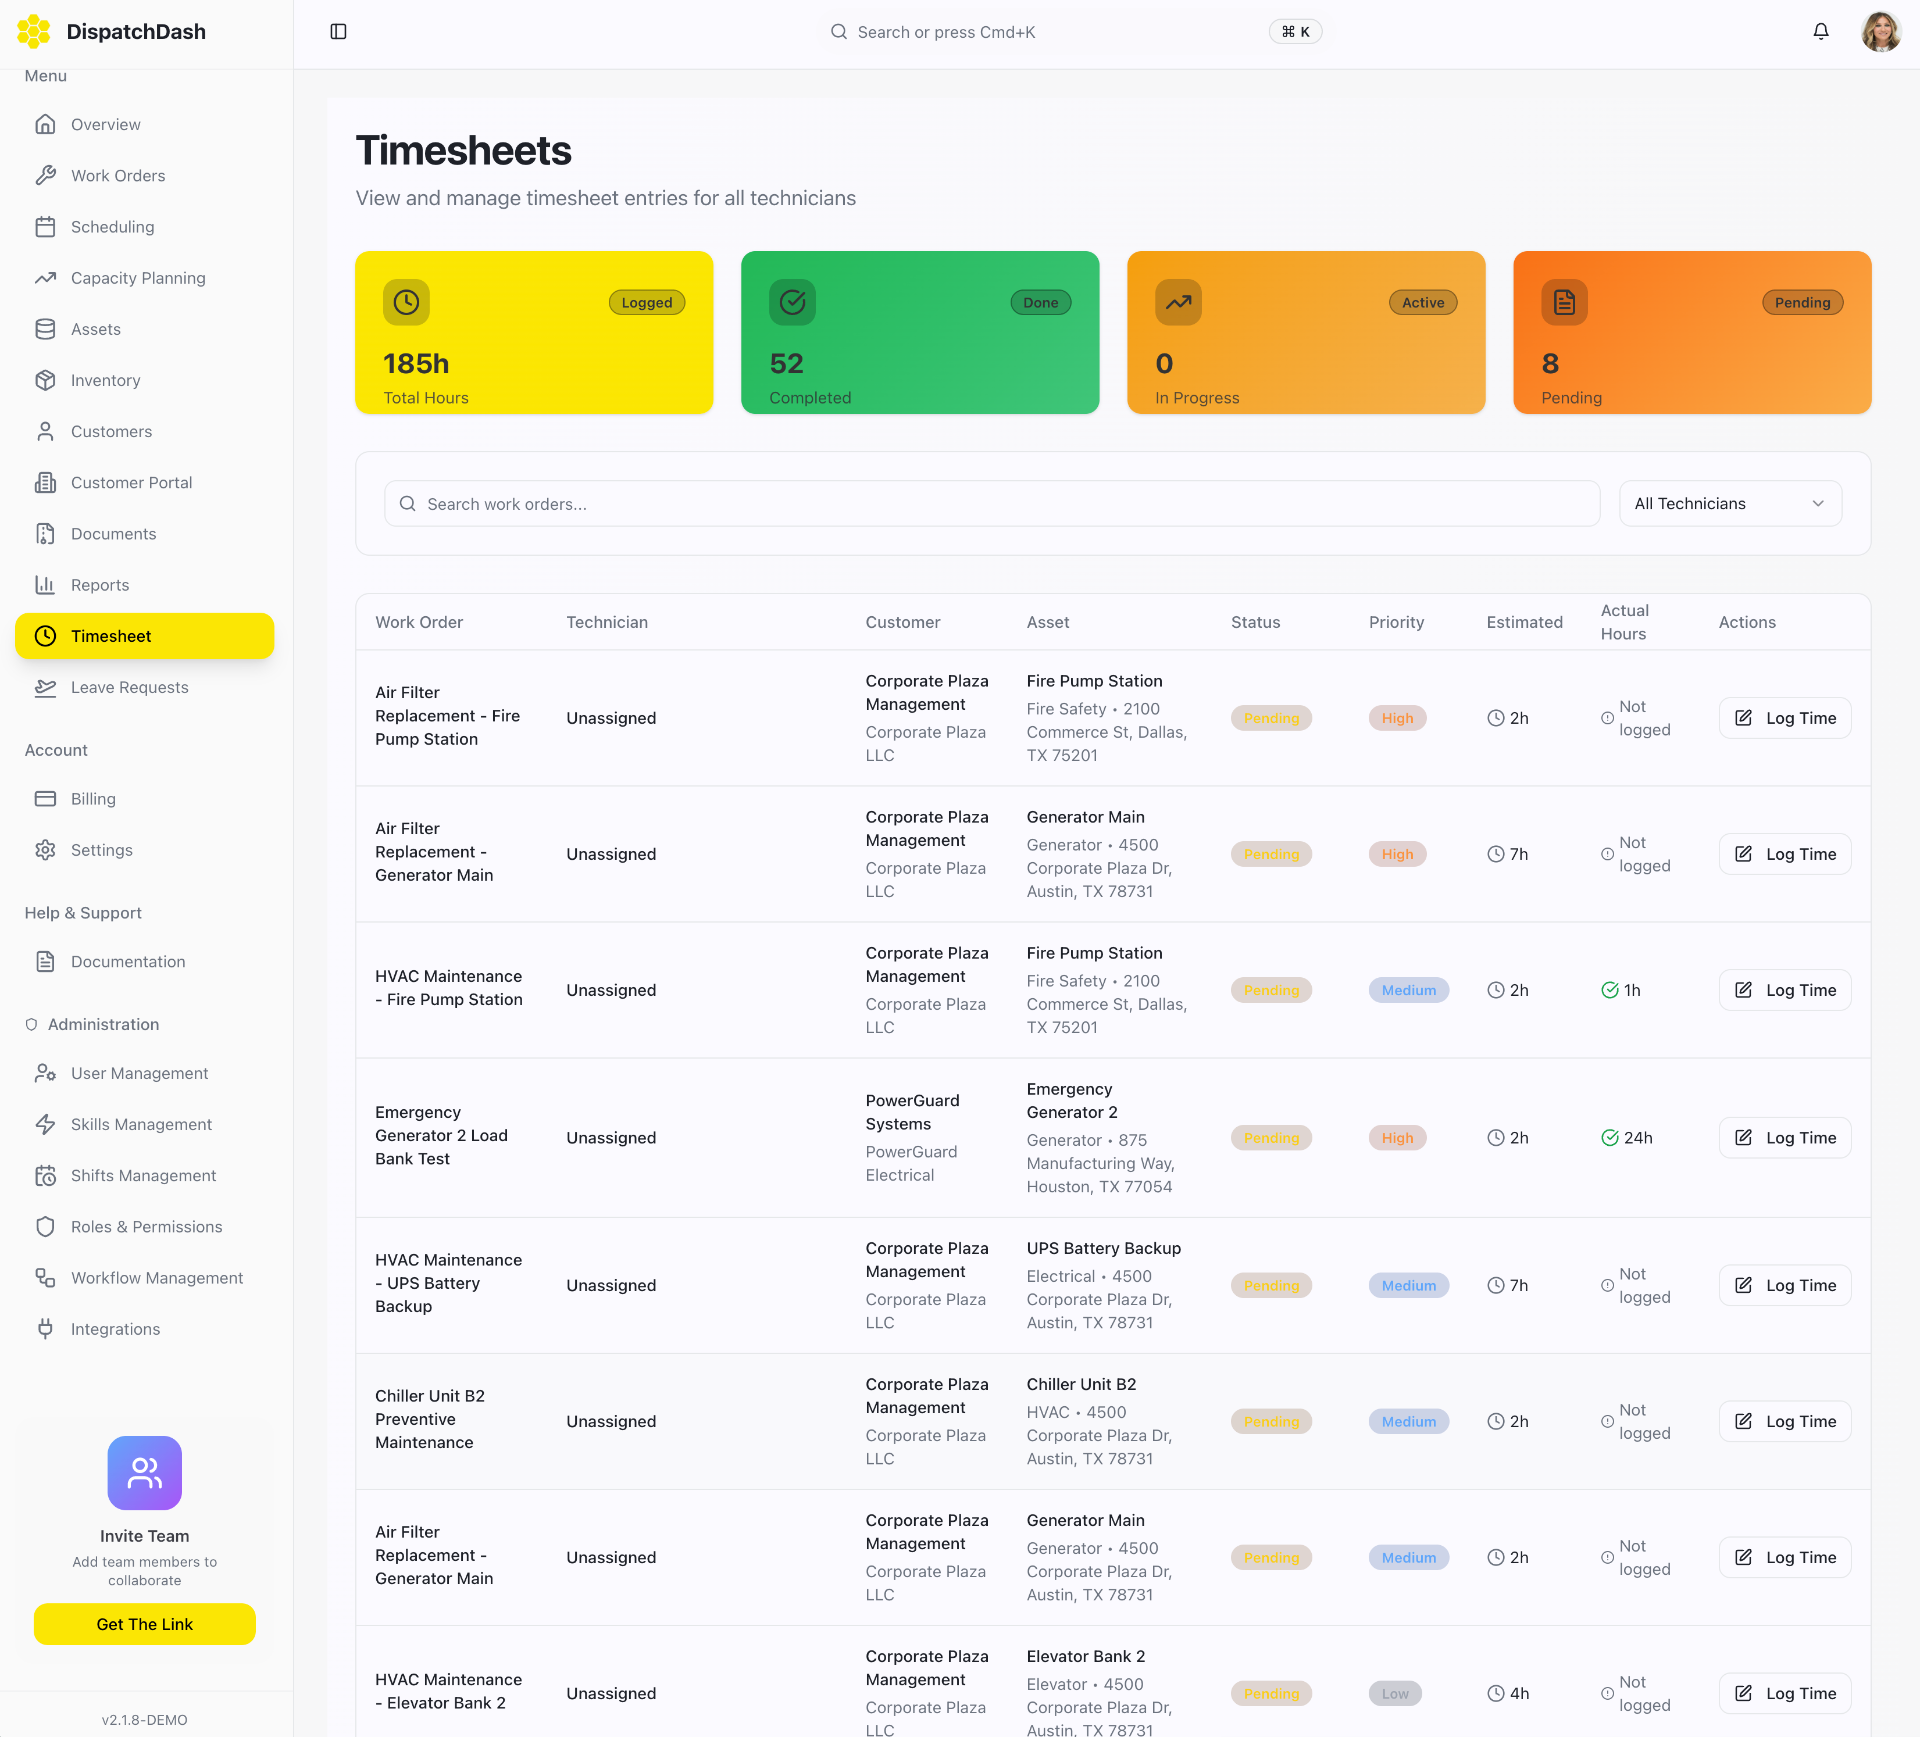The image size is (1920, 1737).
Task: Click the 185h Total Hours value
Action: click(x=416, y=364)
